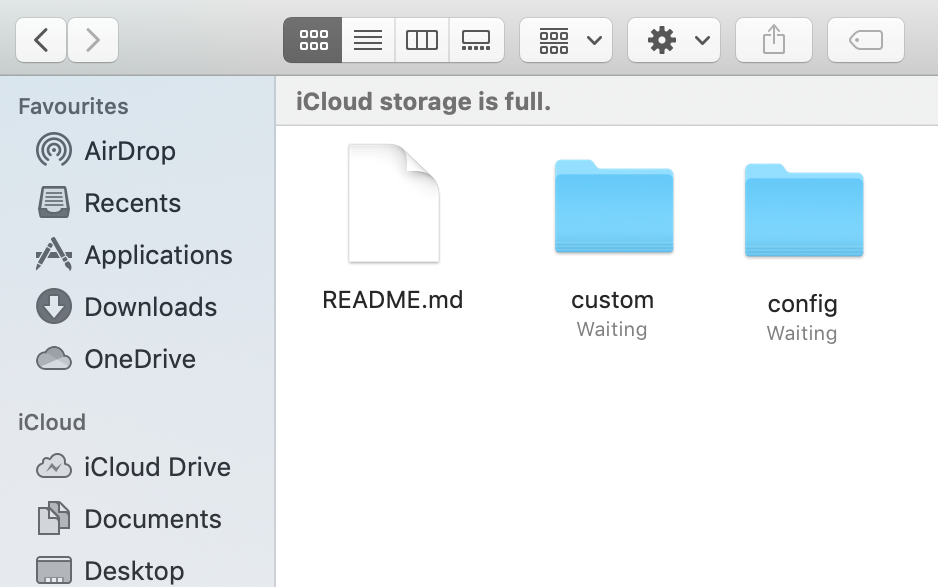Click the Edit Tags button

(866, 40)
